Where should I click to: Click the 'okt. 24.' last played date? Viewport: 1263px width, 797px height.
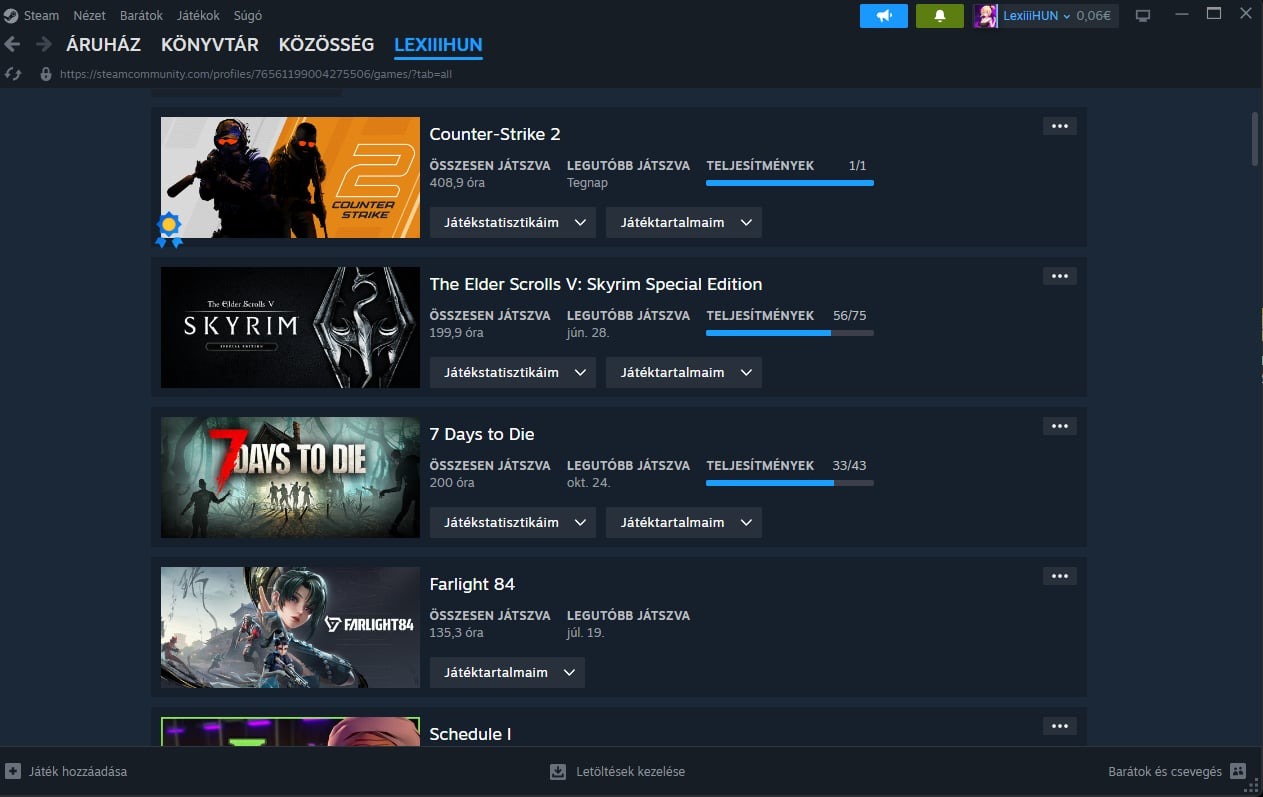click(x=589, y=483)
